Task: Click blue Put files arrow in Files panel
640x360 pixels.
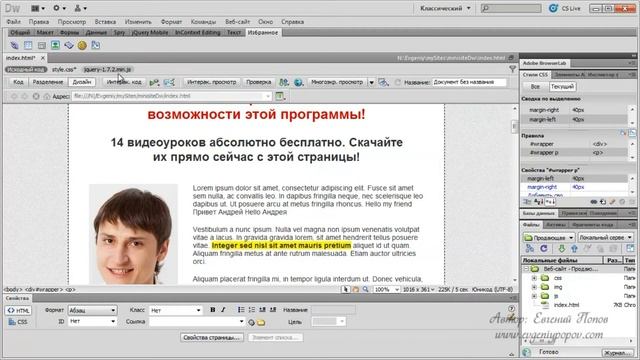Action: [574, 249]
